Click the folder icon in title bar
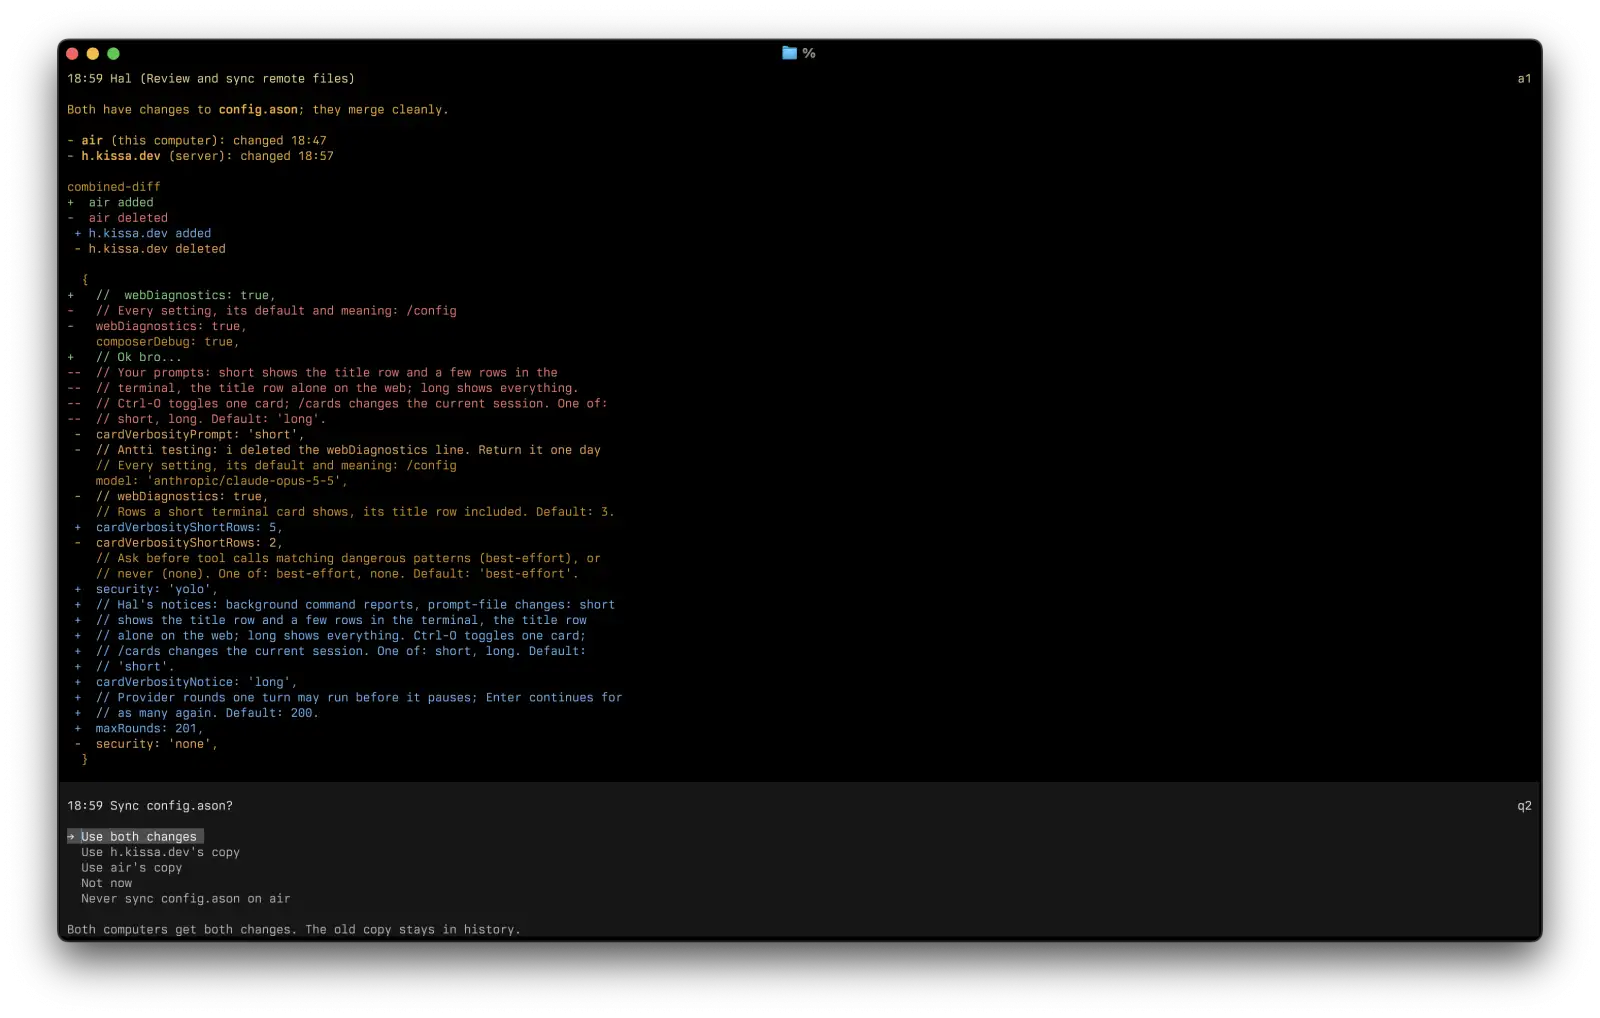 tap(789, 53)
